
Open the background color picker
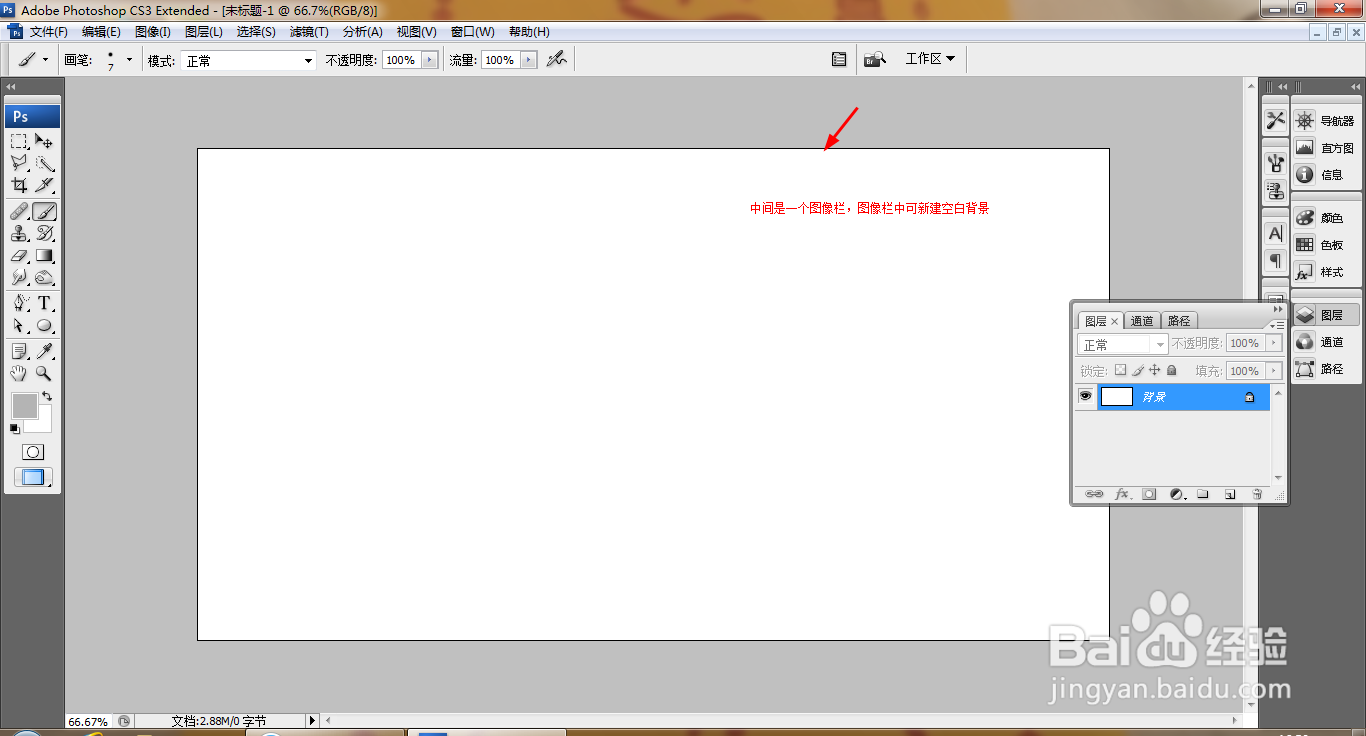tap(43, 424)
